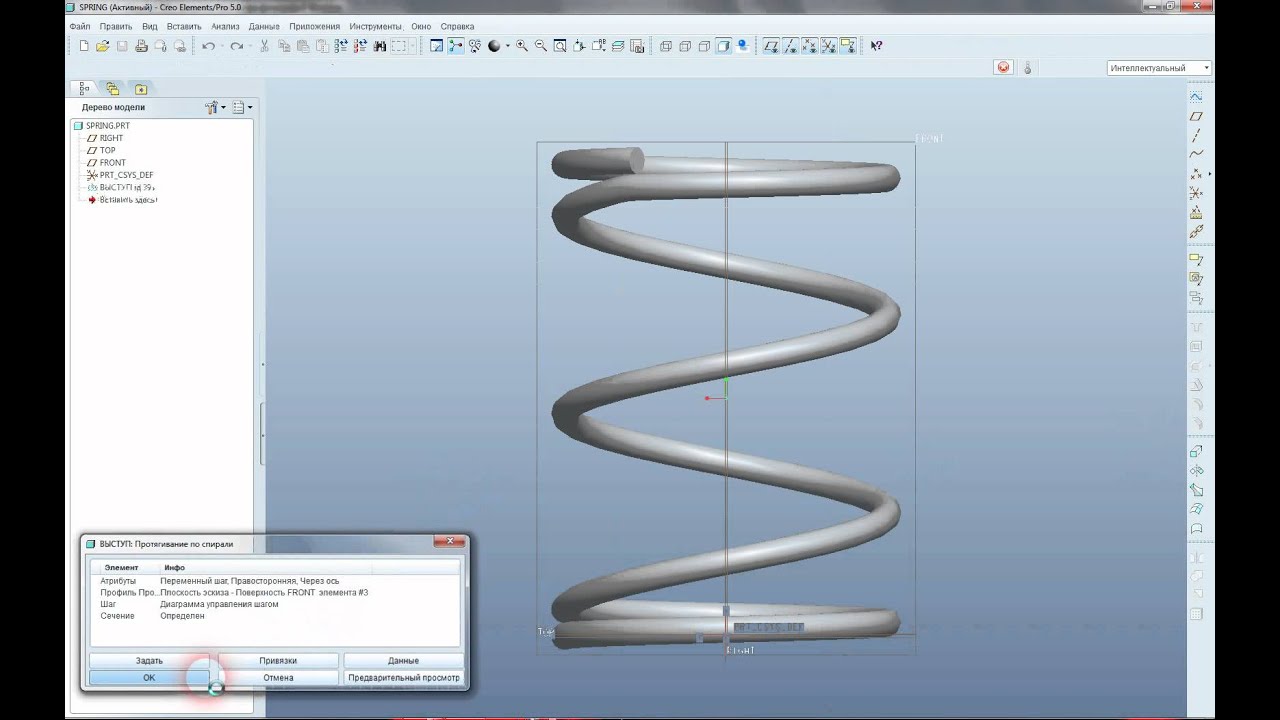Zoom in using magnifier plus icon
The height and width of the screenshot is (720, 1280).
[522, 46]
